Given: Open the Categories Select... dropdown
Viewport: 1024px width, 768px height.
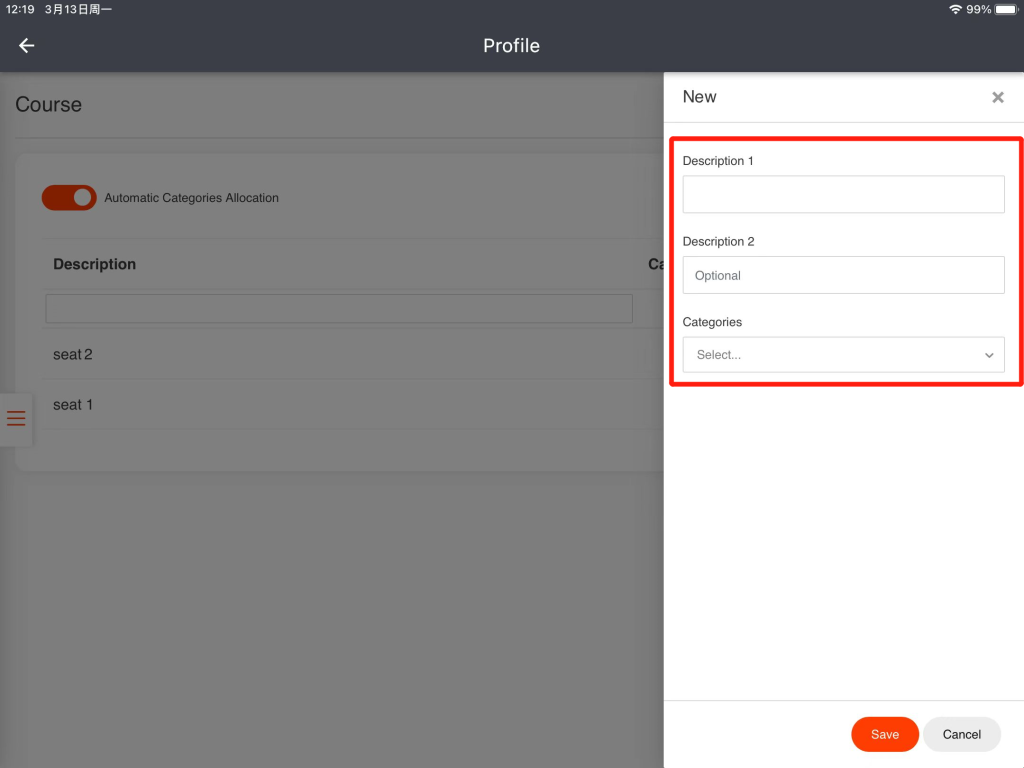Looking at the screenshot, I should point(832,355).
